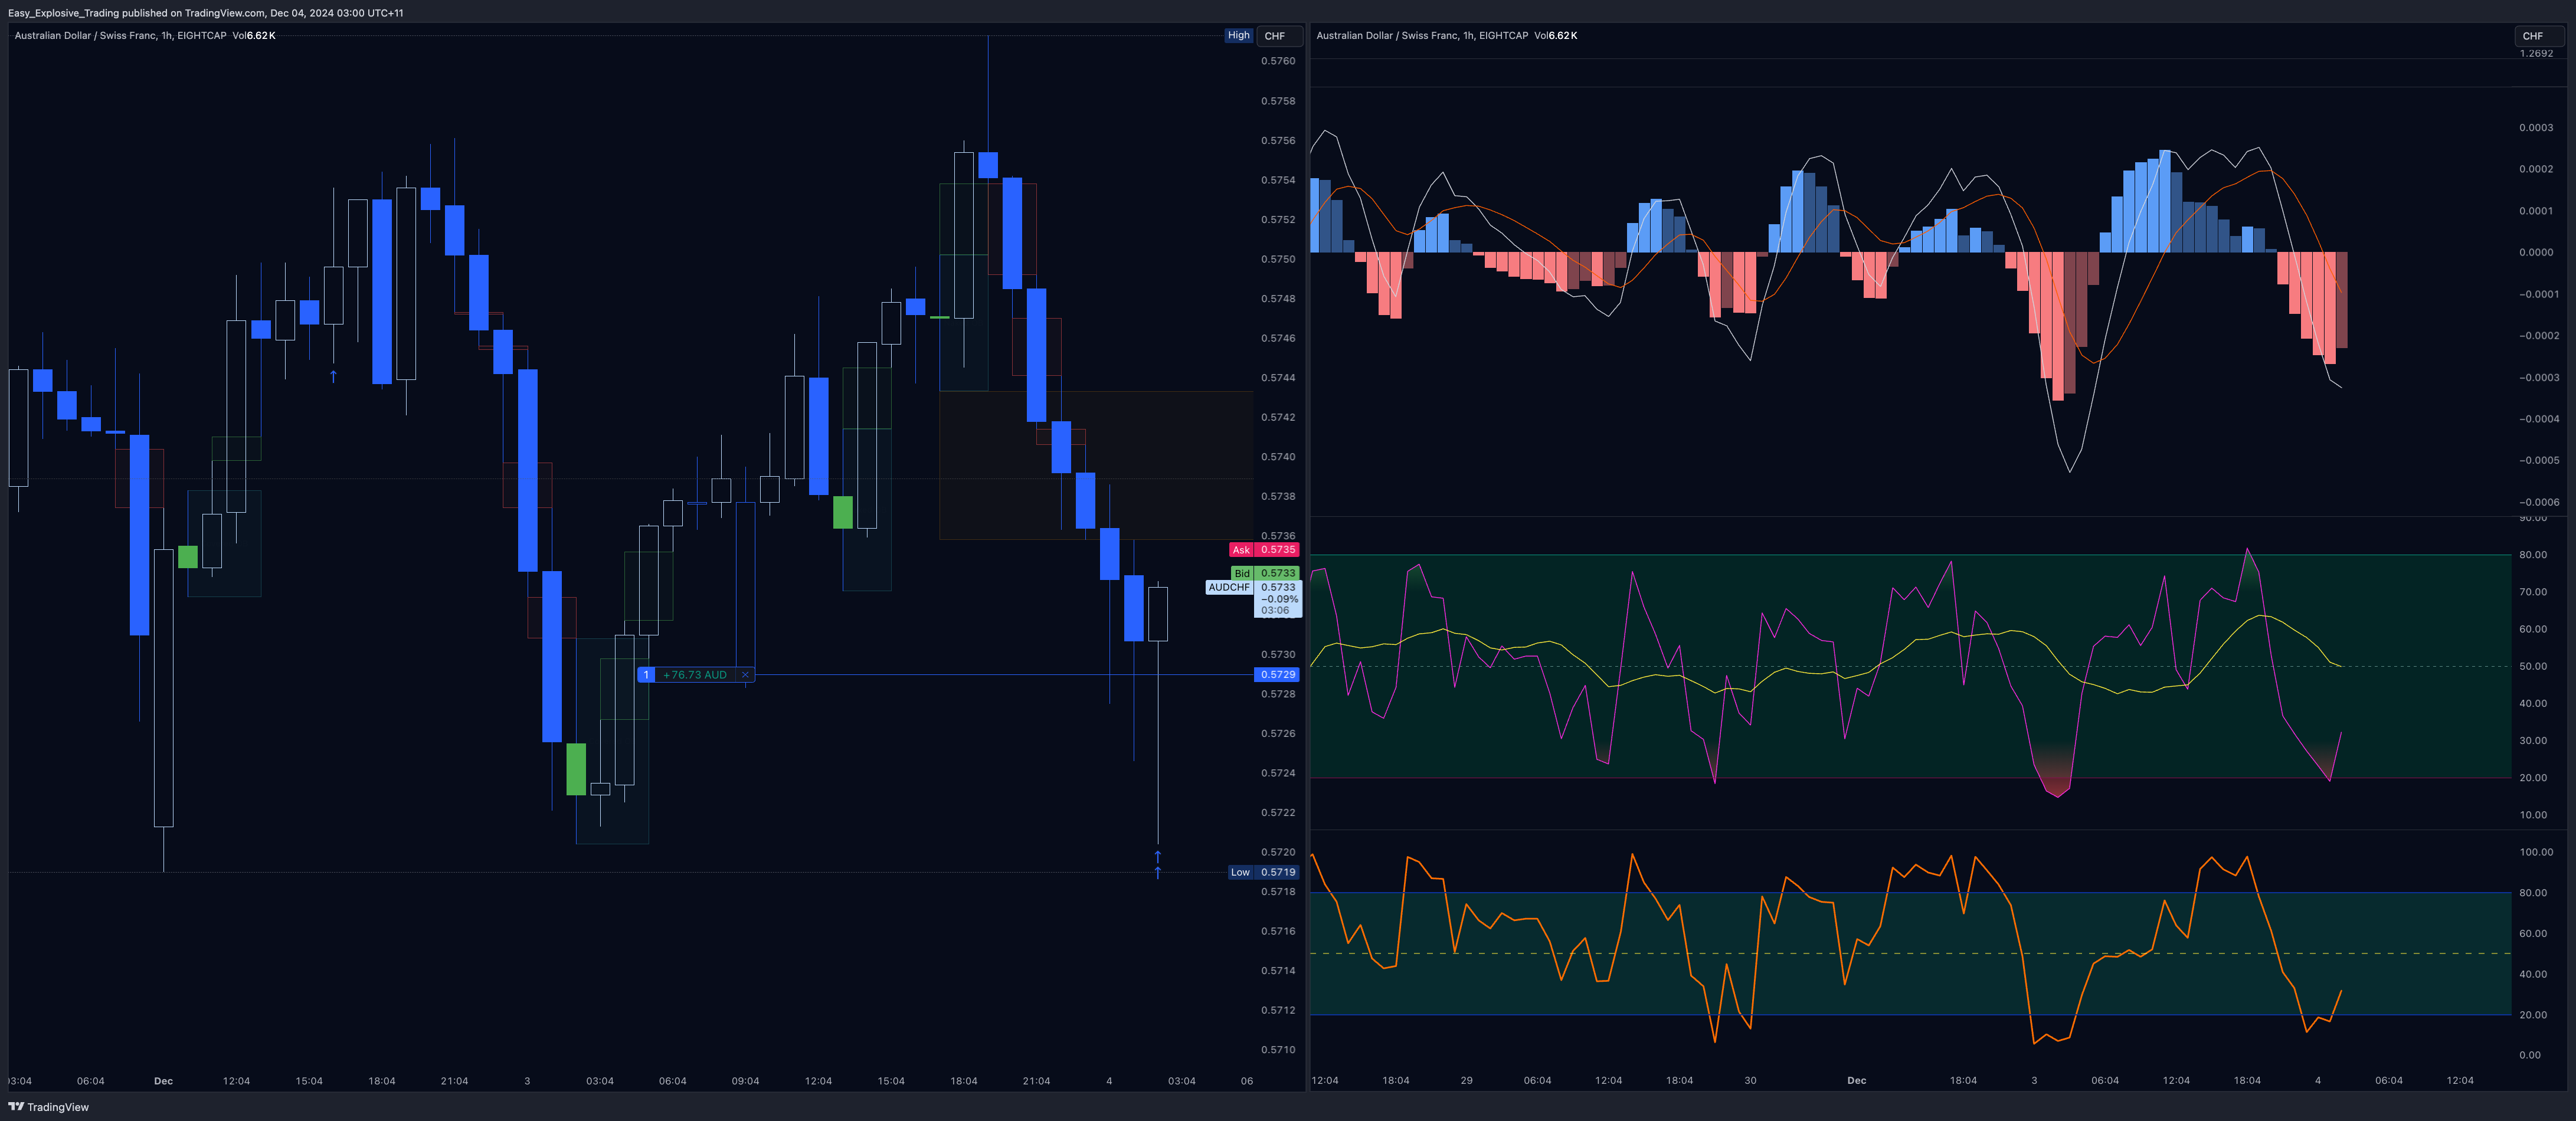This screenshot has width=2576, height=1121.
Task: Click the 09:04 label on left chart time axis
Action: (745, 1081)
